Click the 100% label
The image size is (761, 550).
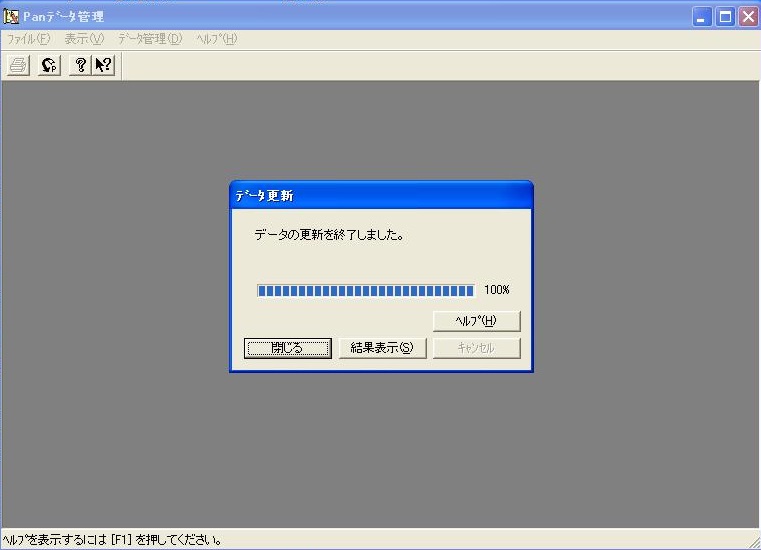click(x=497, y=290)
